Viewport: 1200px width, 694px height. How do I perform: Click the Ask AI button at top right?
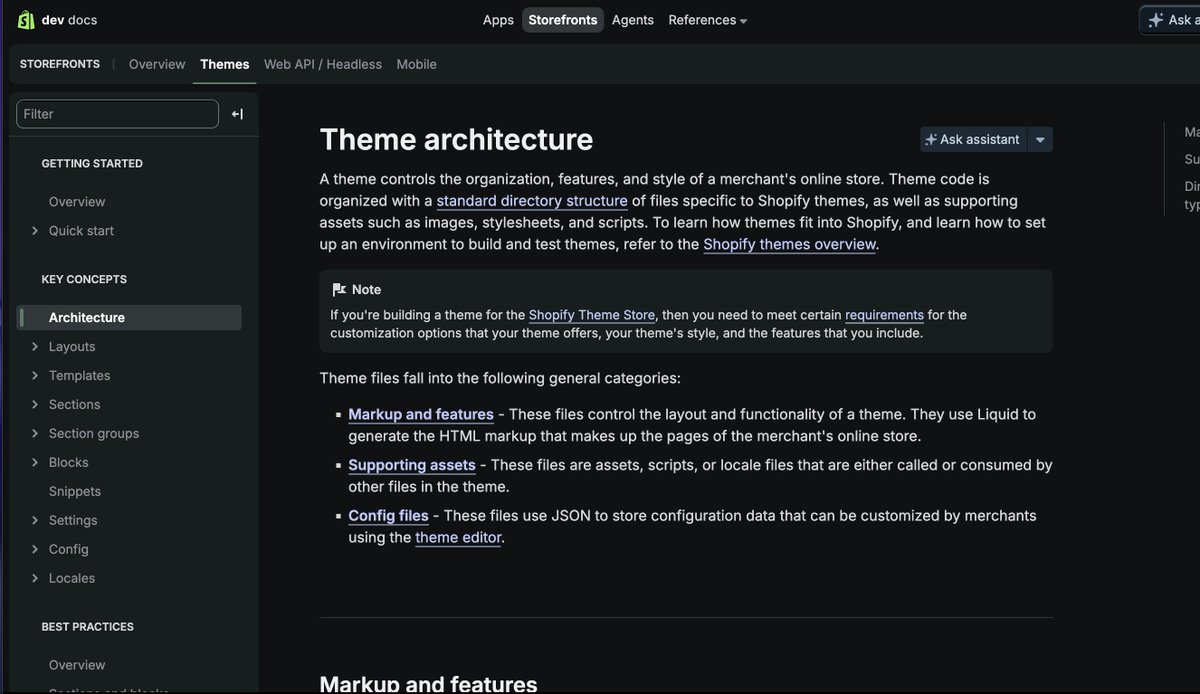pos(1171,20)
